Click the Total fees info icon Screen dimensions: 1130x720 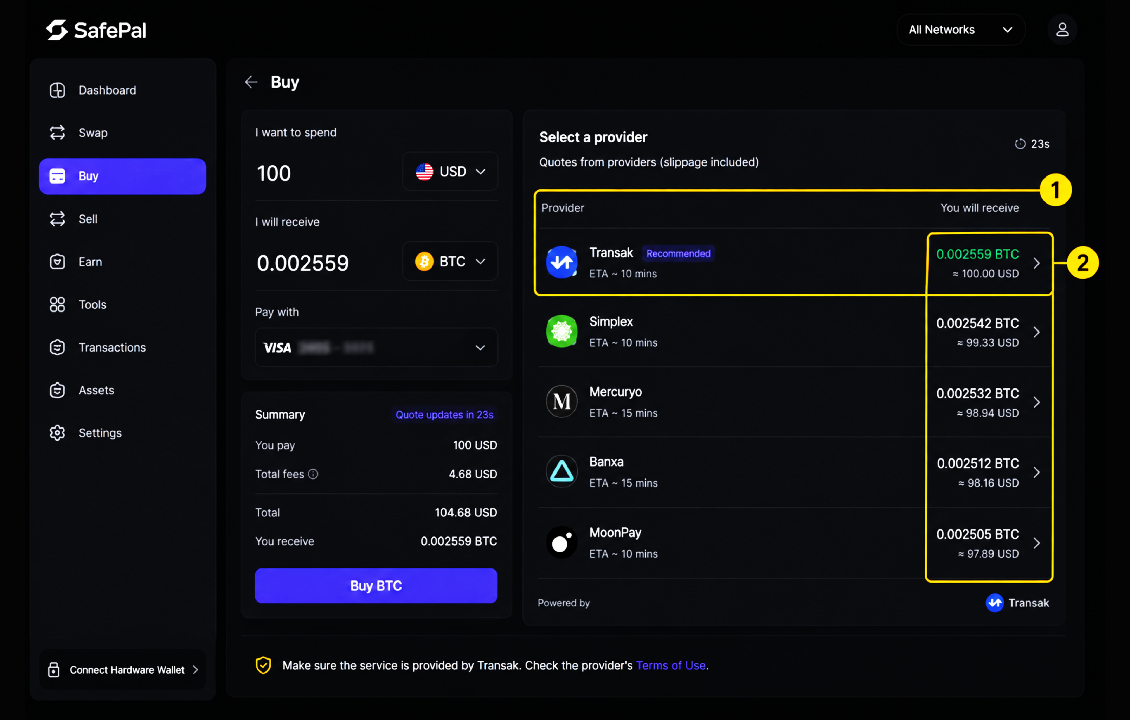coord(313,474)
